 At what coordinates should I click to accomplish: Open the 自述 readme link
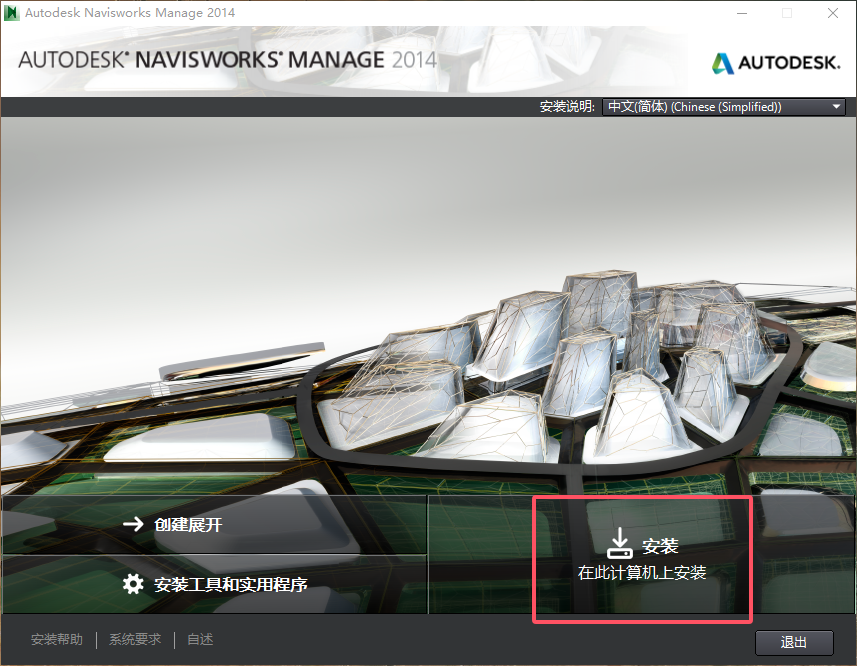(200, 639)
